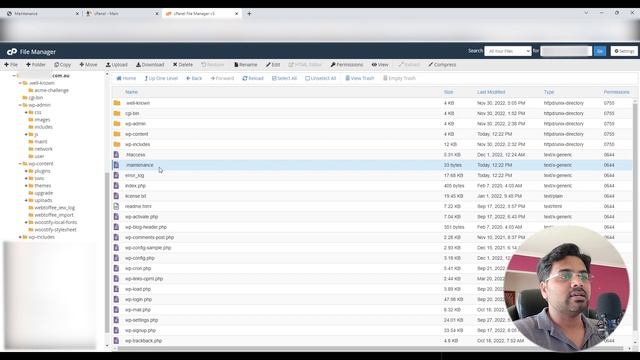Click the cPanel logo in File Manager header
This screenshot has height=360, width=640.
[x=12, y=52]
